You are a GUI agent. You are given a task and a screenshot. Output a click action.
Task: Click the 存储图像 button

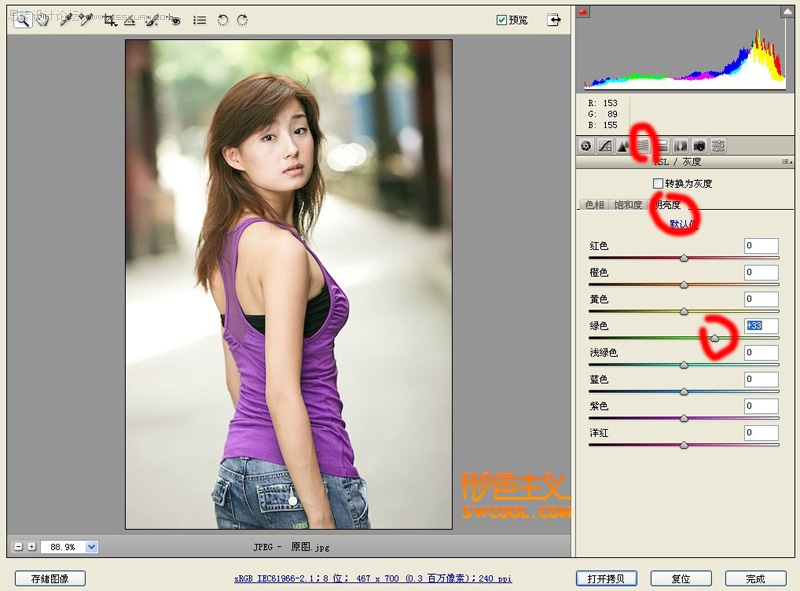(x=50, y=578)
